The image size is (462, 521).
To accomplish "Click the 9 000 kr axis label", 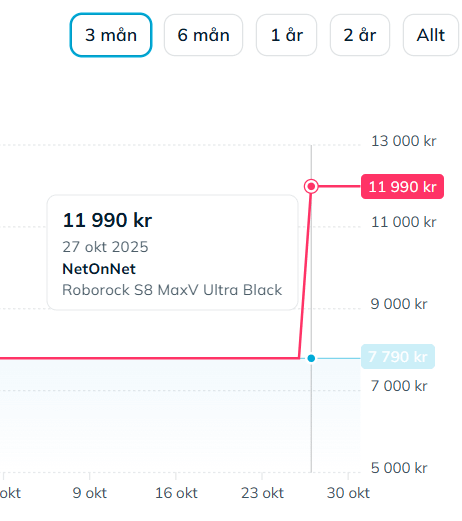I will [399, 304].
